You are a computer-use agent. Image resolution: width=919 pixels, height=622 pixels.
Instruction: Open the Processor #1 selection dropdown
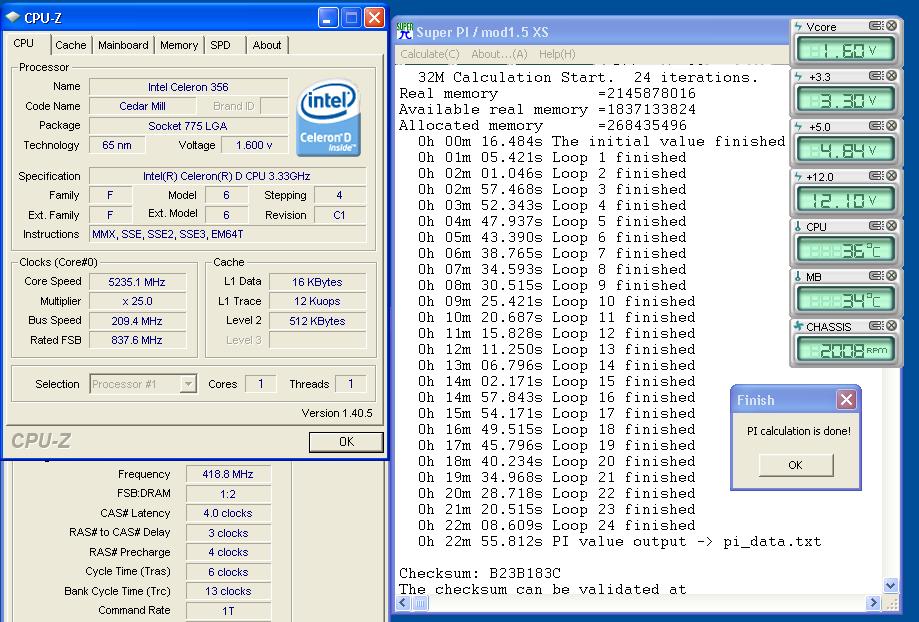click(188, 384)
